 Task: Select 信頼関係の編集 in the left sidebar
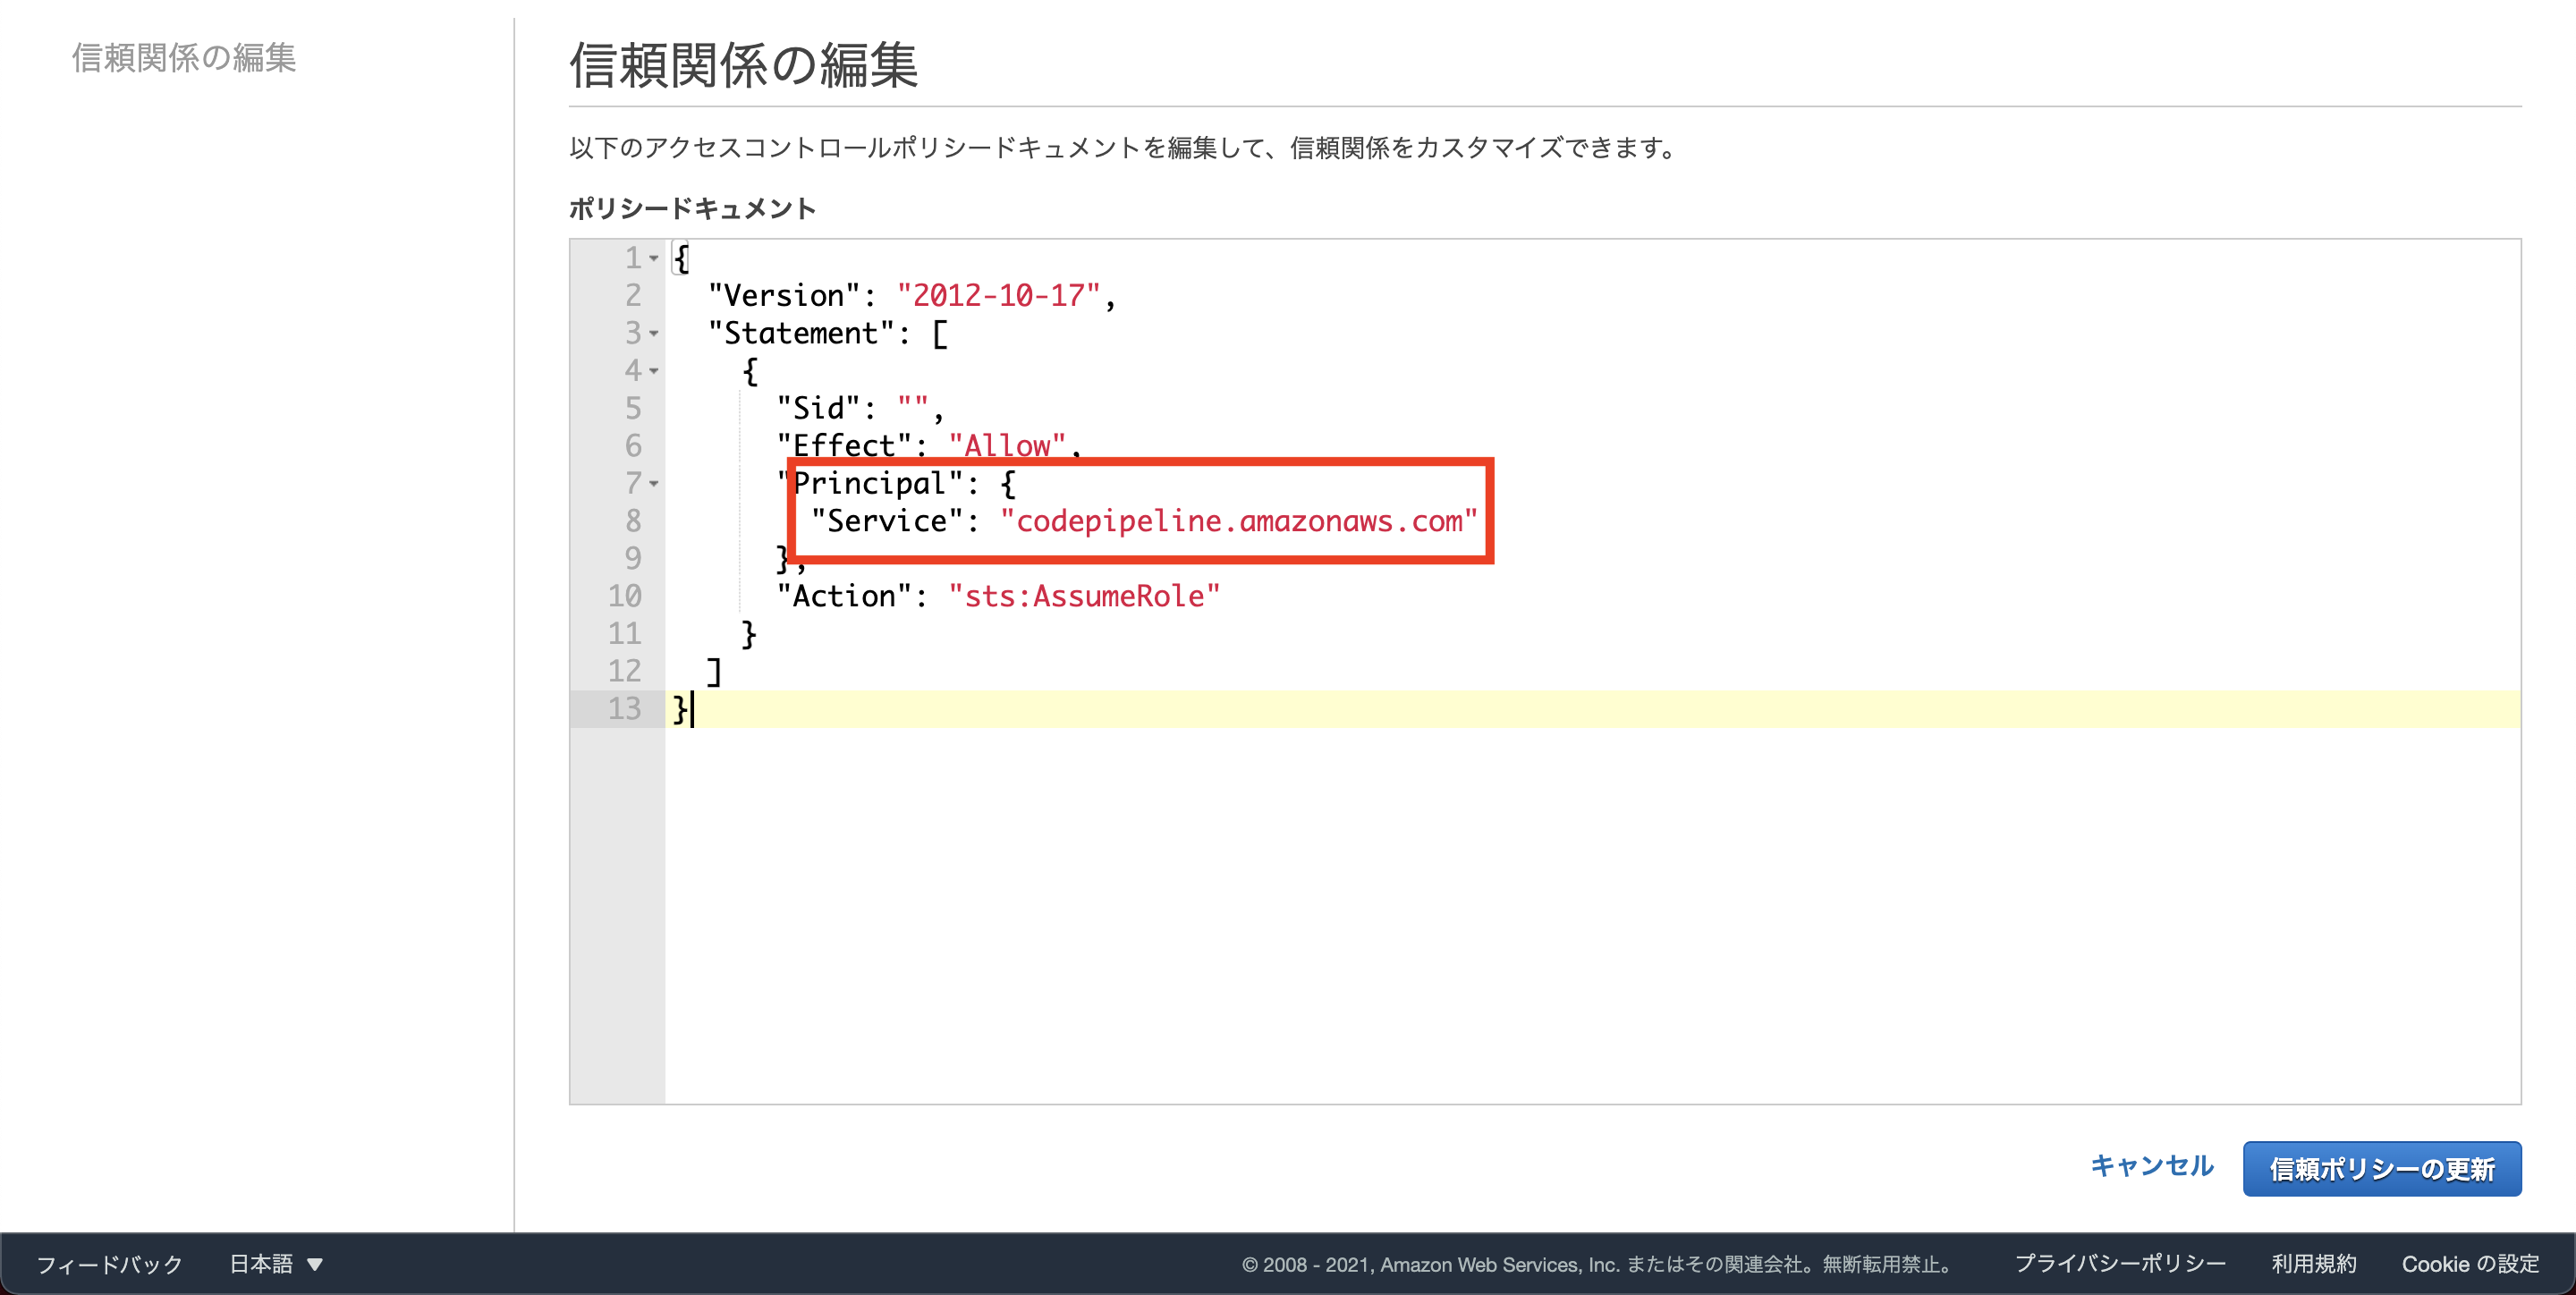[184, 58]
